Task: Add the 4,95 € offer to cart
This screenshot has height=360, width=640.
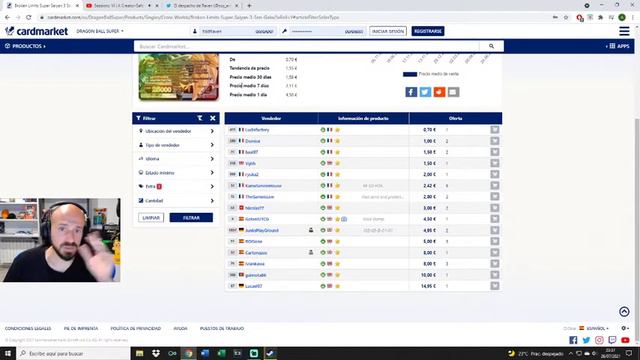Action: 495,230
